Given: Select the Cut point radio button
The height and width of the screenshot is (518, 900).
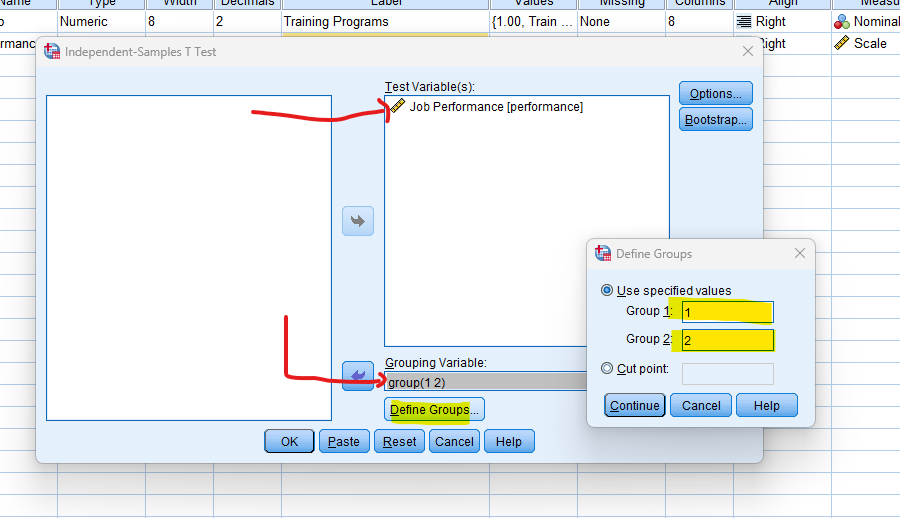Looking at the screenshot, I should tap(607, 369).
